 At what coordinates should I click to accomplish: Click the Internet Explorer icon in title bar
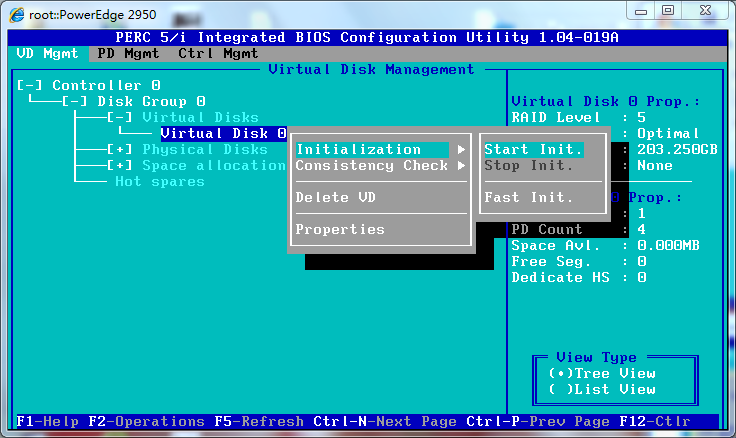pyautogui.click(x=17, y=15)
